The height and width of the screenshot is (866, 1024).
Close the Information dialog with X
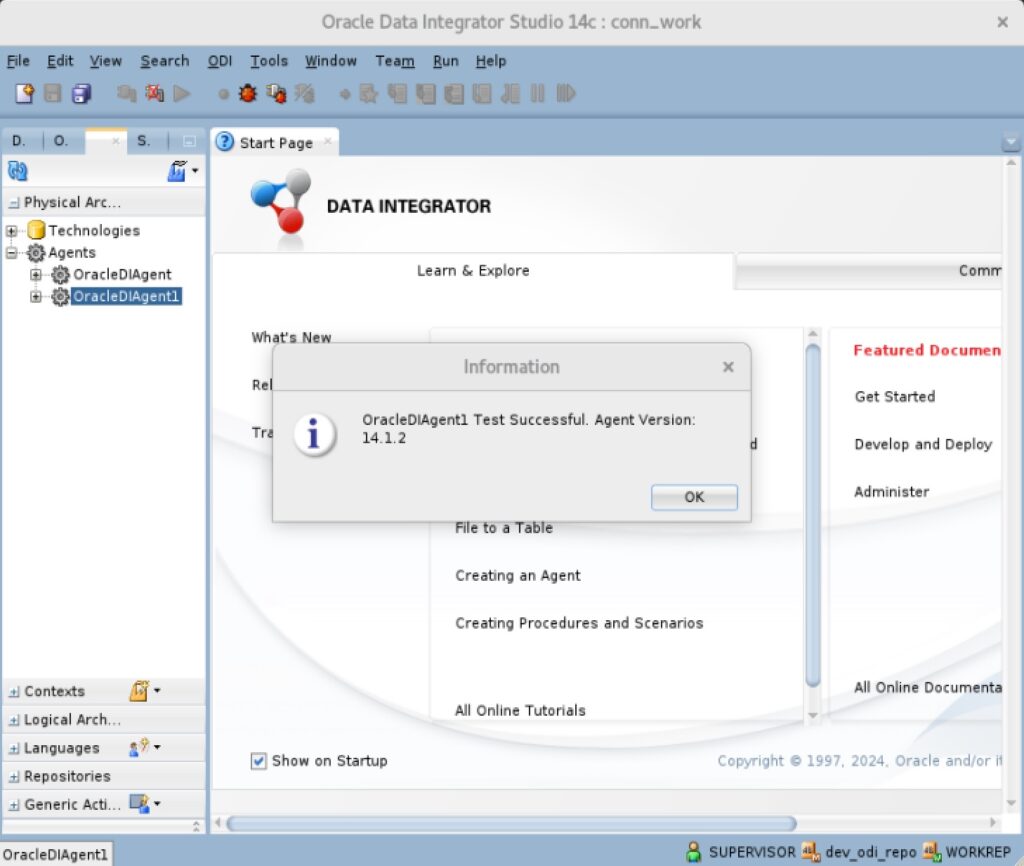point(728,367)
